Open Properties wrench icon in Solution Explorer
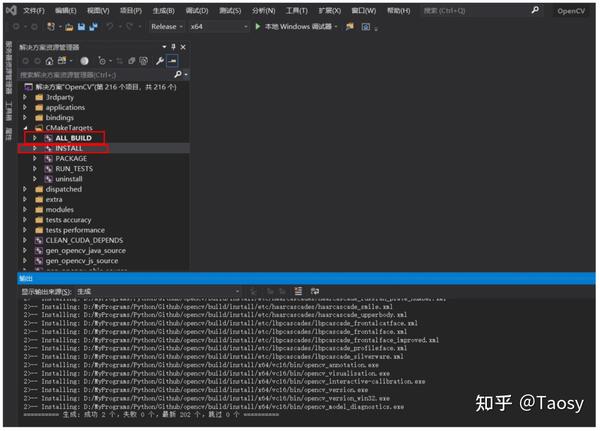600x431 pixels. tap(160, 60)
